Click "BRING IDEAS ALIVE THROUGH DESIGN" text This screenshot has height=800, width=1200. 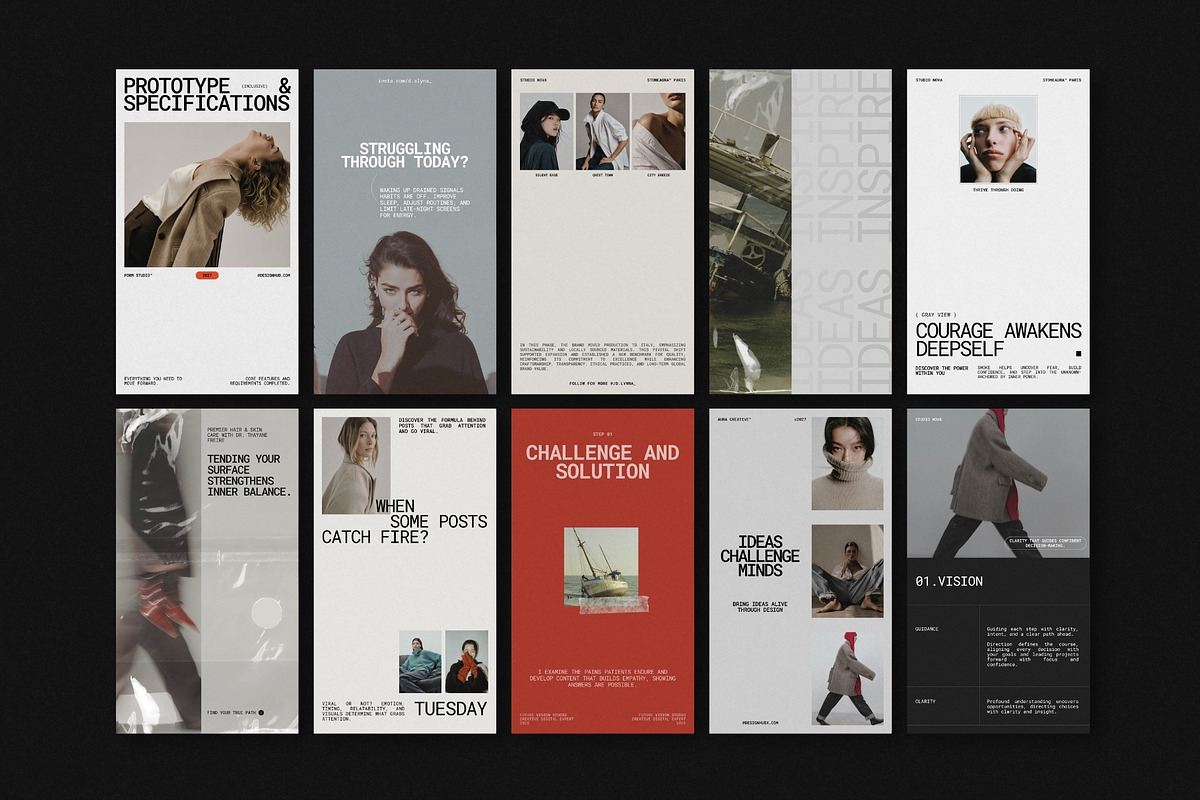pos(760,607)
